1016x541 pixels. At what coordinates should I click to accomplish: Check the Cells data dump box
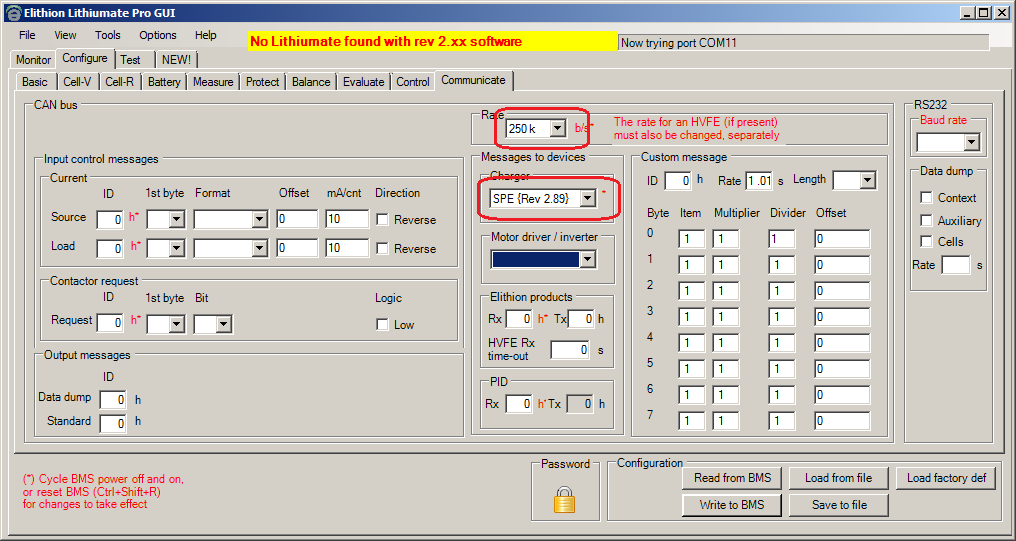tap(927, 242)
